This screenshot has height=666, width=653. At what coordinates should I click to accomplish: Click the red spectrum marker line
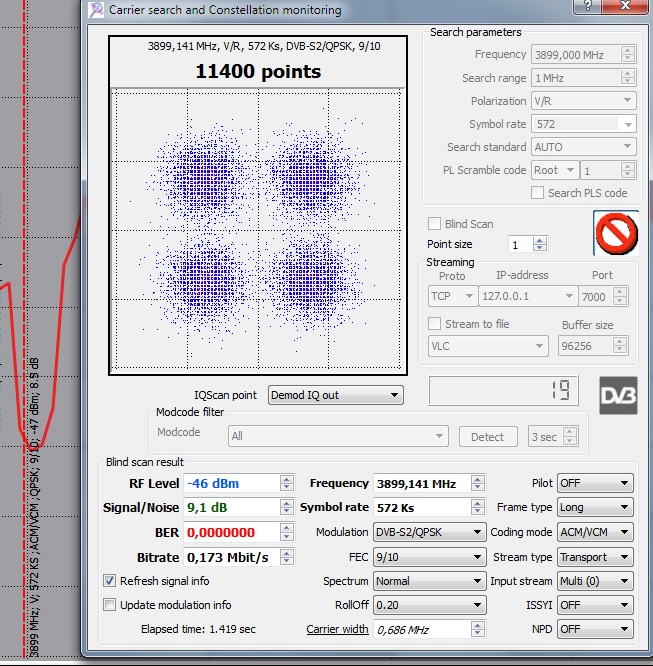point(25,331)
